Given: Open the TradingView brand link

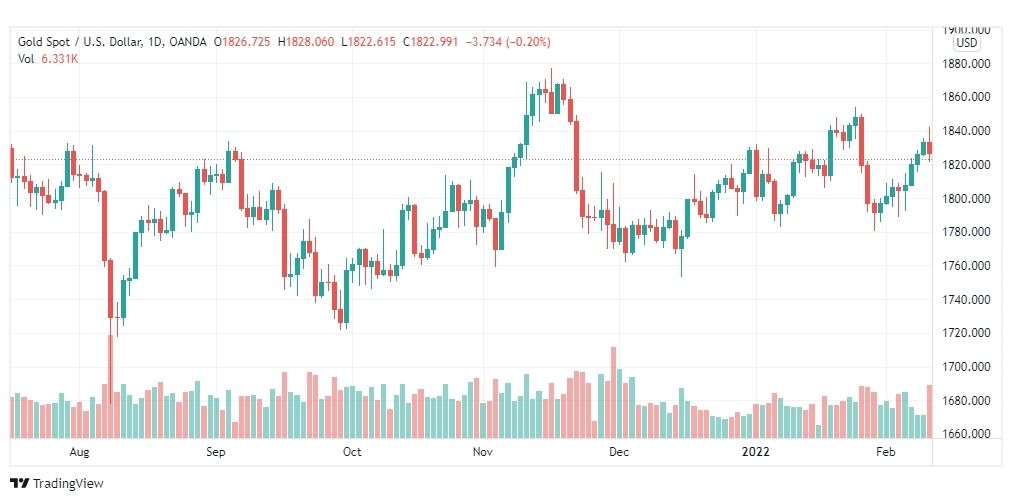Looking at the screenshot, I should click(x=57, y=483).
